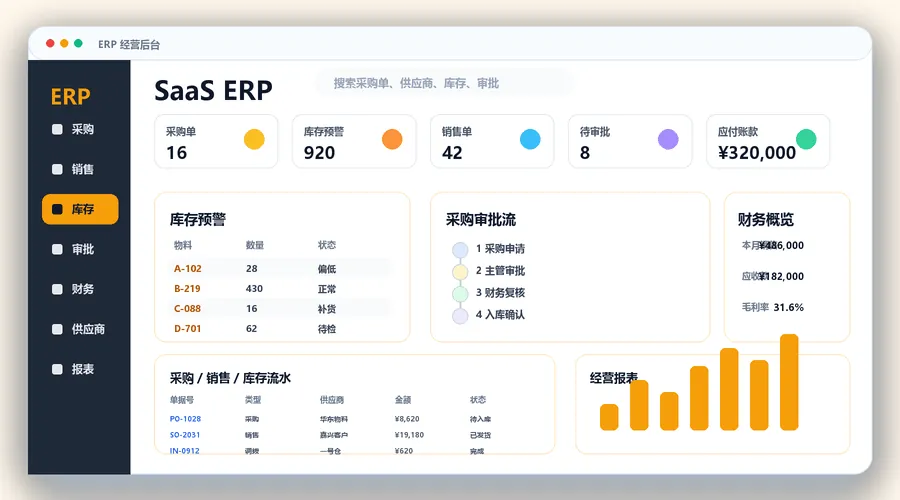This screenshot has height=500, width=900.
Task: Click the green dot on 应付账款 card
Action: point(806,139)
